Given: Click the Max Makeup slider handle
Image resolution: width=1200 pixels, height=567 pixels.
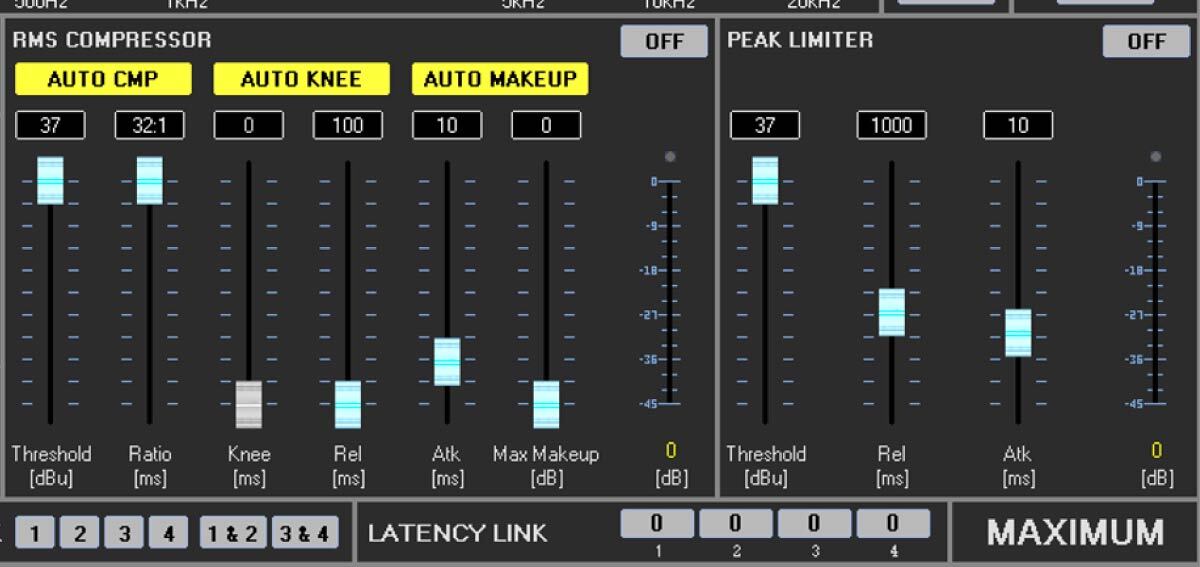Looking at the screenshot, I should [x=546, y=404].
